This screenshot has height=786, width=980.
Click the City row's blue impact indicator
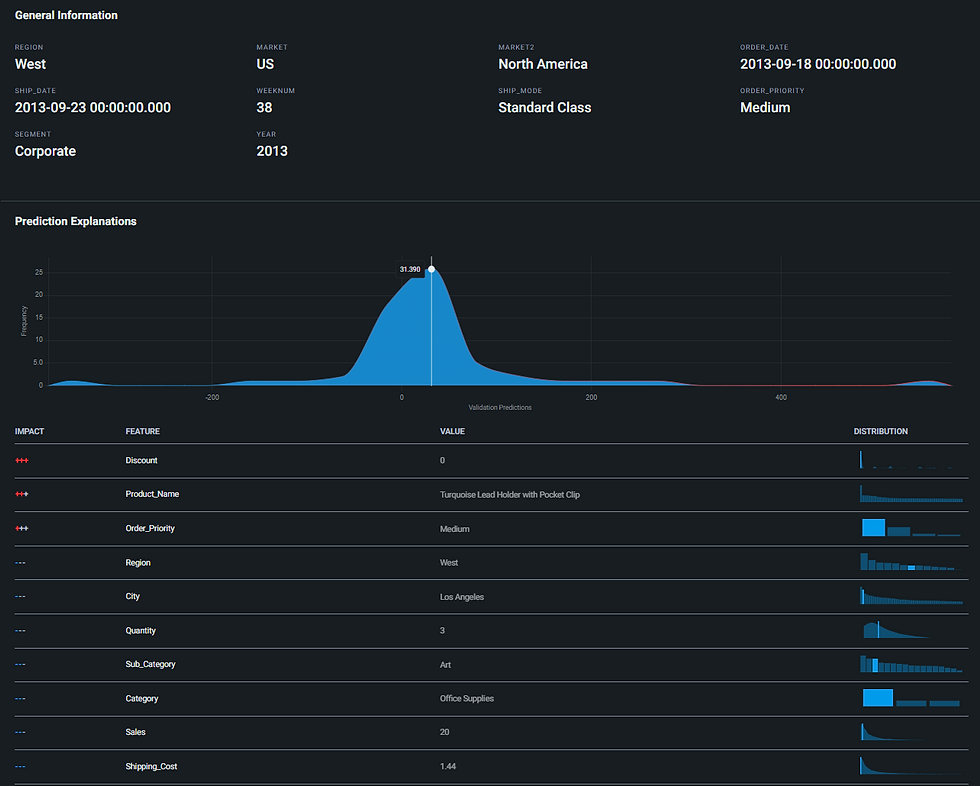pos(21,597)
